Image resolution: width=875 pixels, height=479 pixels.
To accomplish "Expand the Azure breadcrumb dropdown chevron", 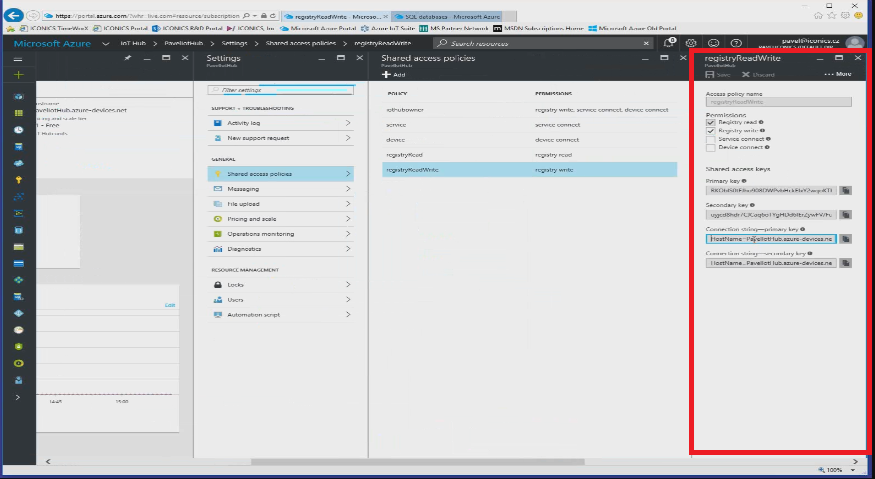I will pos(104,43).
